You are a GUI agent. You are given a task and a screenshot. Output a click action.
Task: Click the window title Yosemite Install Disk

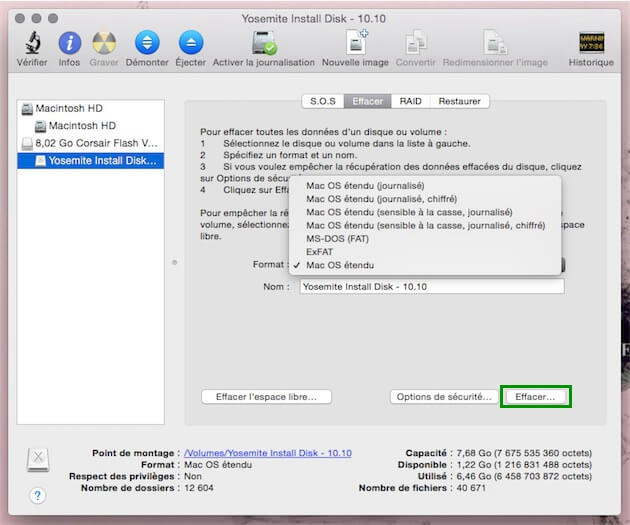[313, 19]
